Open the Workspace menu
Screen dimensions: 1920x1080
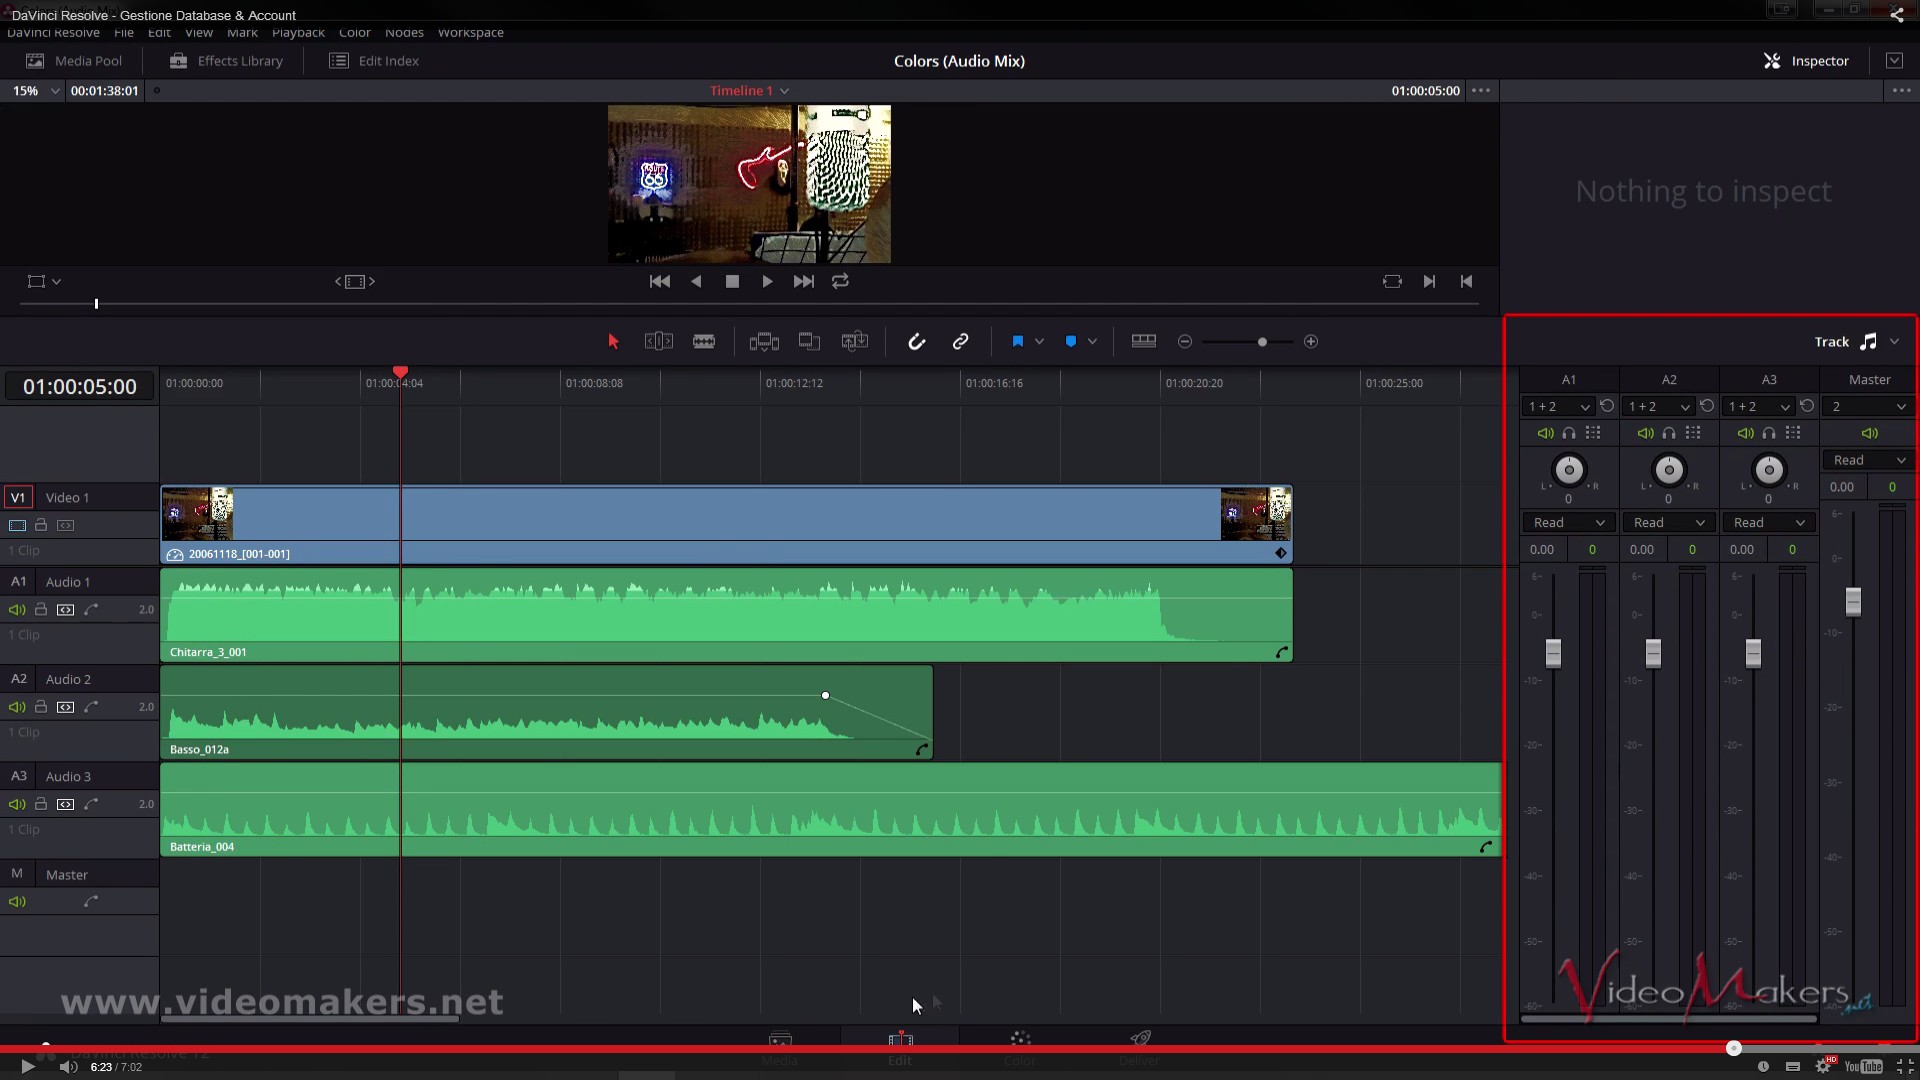[470, 33]
